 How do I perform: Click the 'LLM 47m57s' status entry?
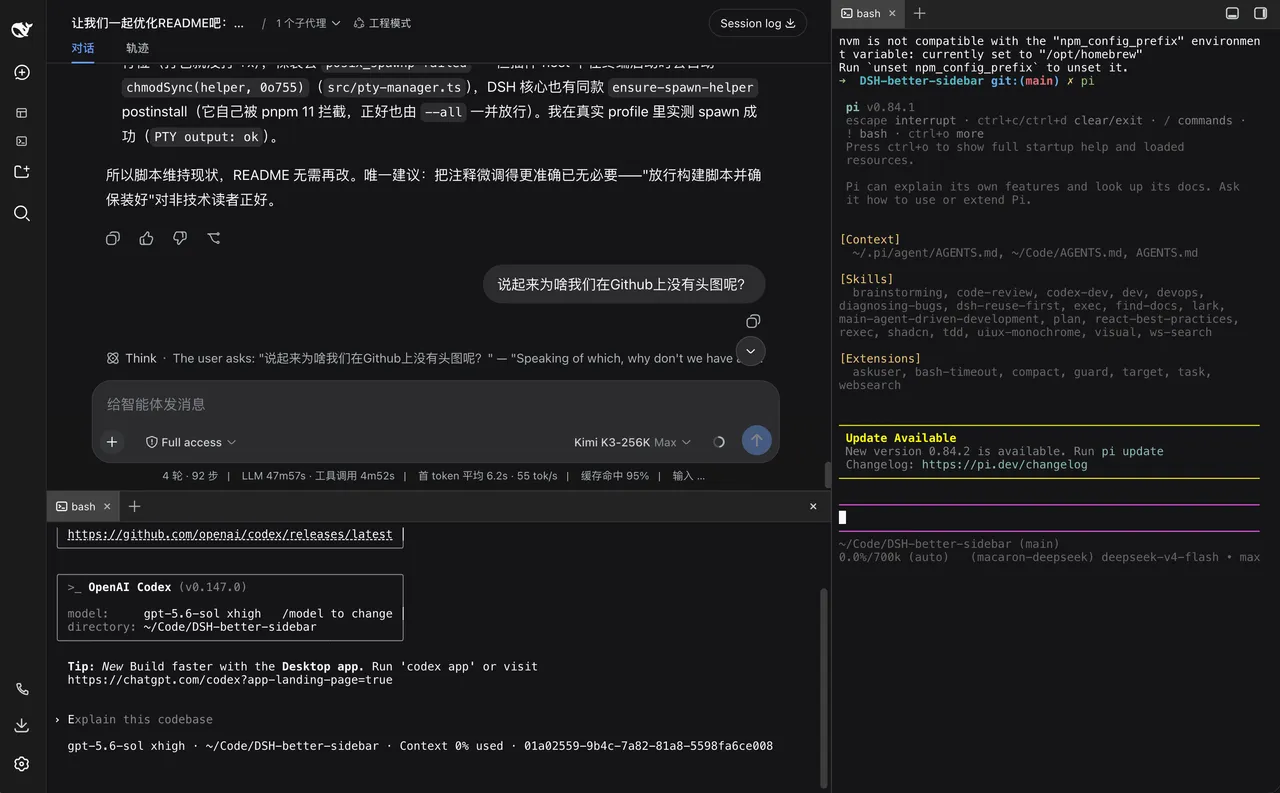(275, 476)
